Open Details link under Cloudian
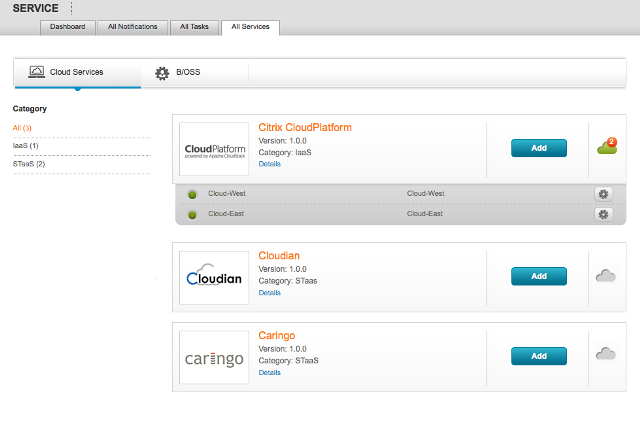The height and width of the screenshot is (426, 640). 270,293
